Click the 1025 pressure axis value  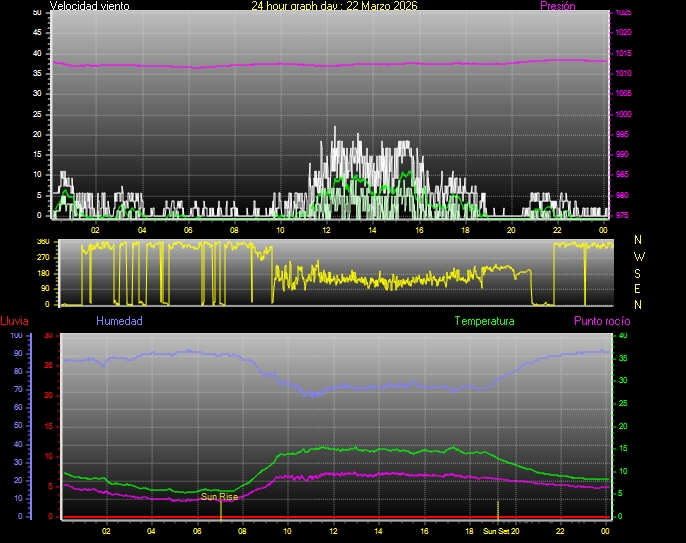623,12
